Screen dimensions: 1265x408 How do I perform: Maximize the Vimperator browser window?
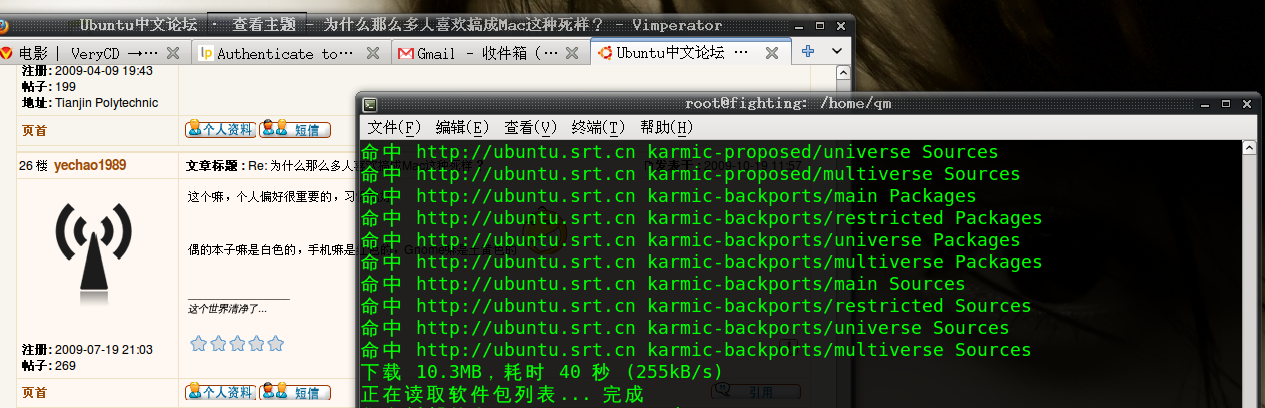point(819,25)
